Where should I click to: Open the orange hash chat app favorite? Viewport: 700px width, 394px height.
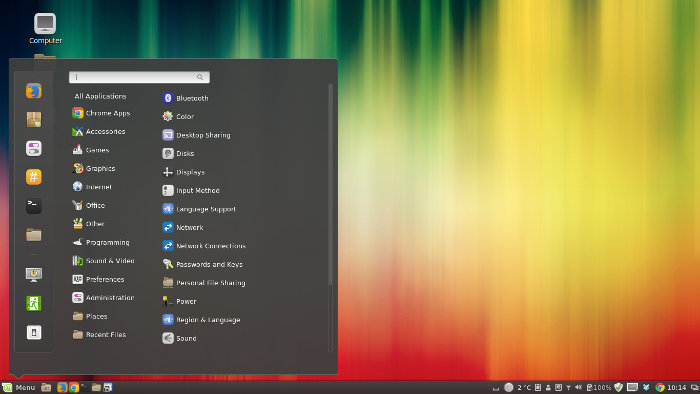[33, 177]
